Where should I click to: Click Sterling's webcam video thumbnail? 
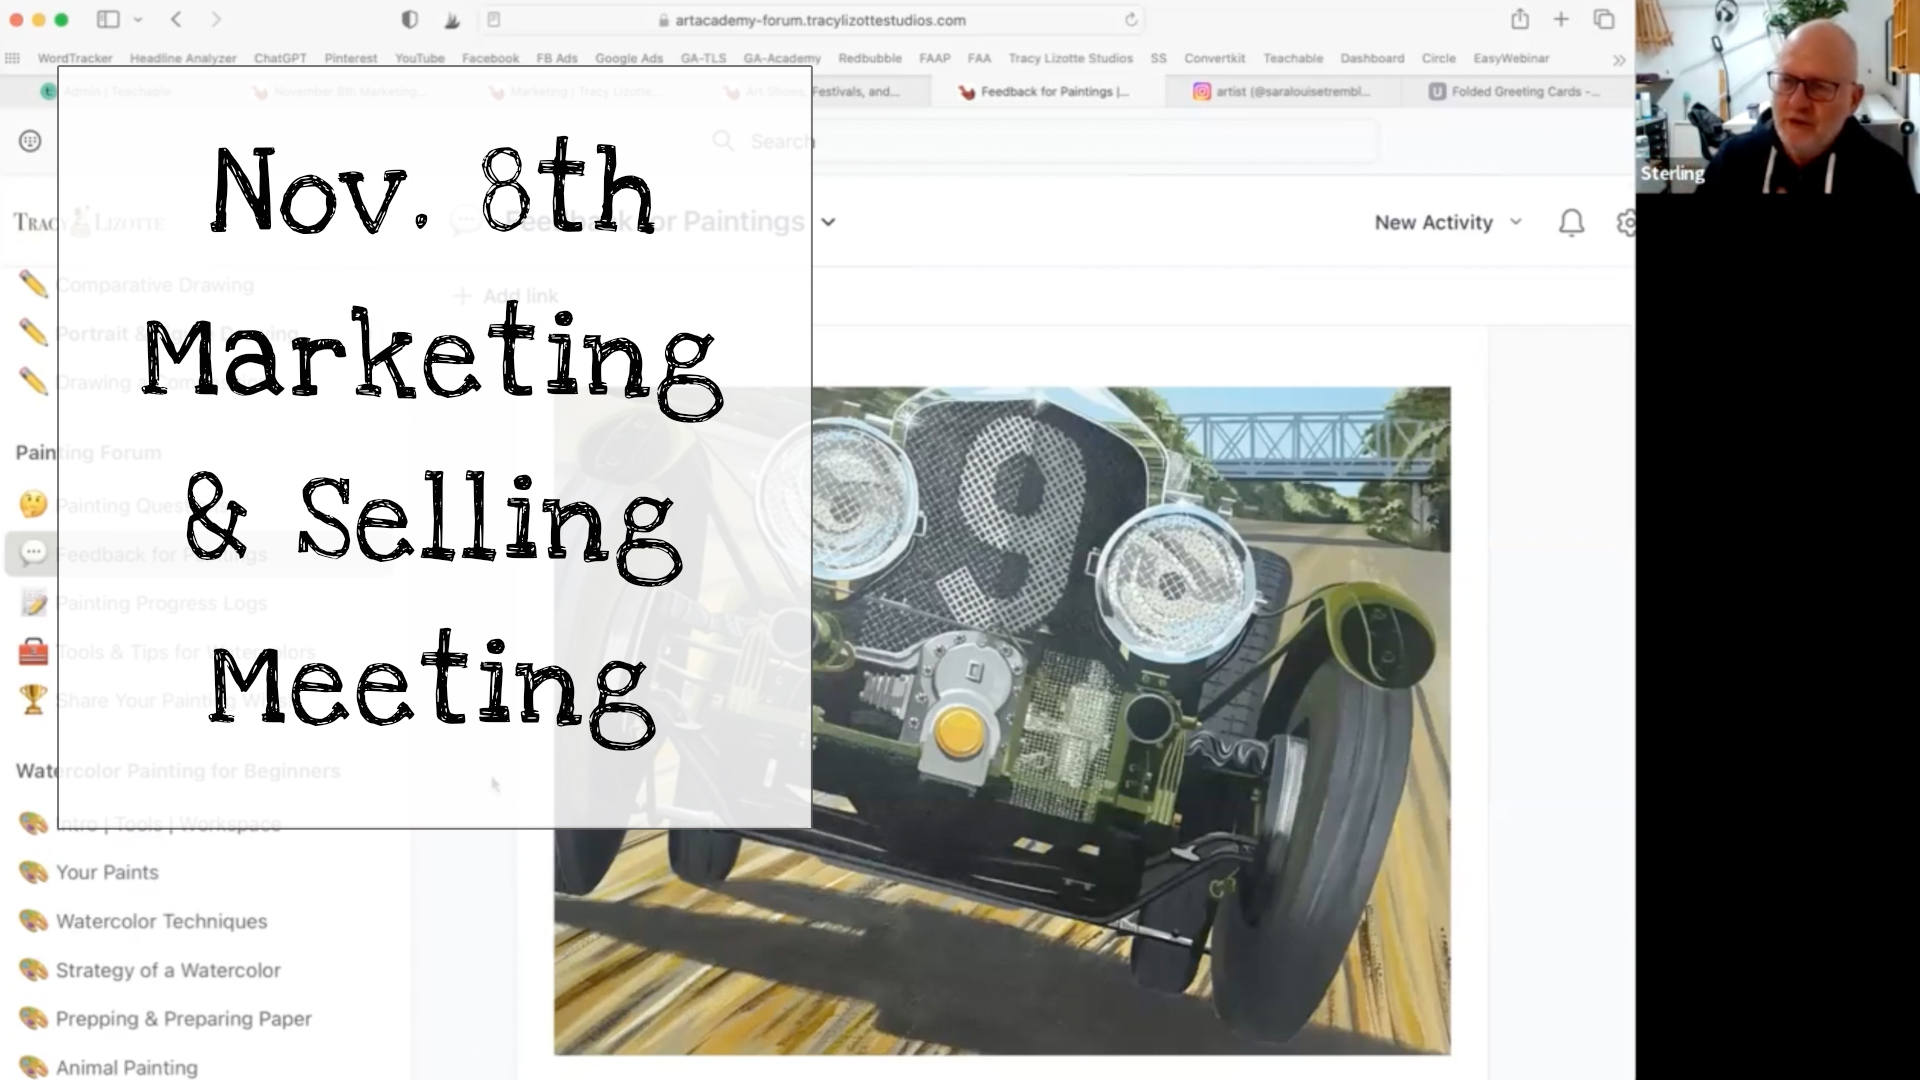[x=1778, y=96]
